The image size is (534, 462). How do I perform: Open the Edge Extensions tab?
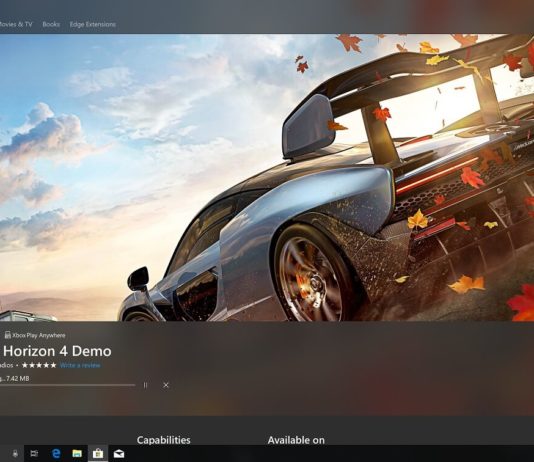click(93, 24)
